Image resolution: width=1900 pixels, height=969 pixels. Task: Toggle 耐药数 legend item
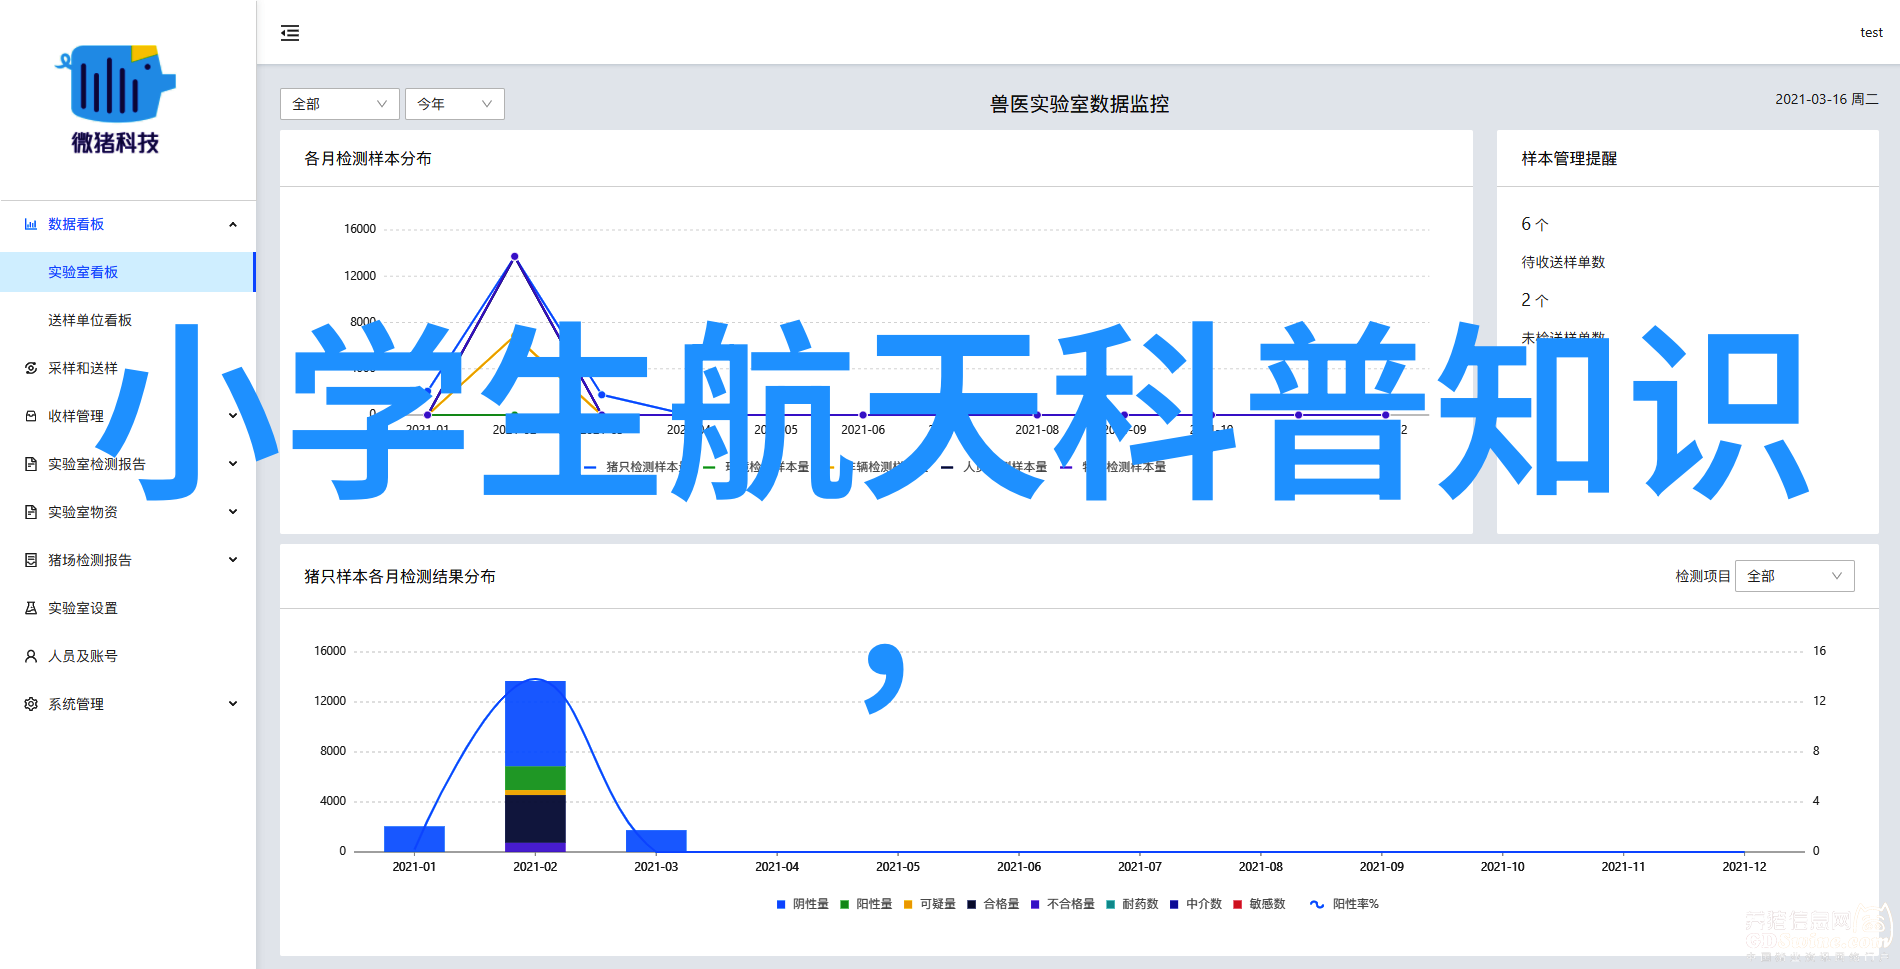pyautogui.click(x=1132, y=904)
